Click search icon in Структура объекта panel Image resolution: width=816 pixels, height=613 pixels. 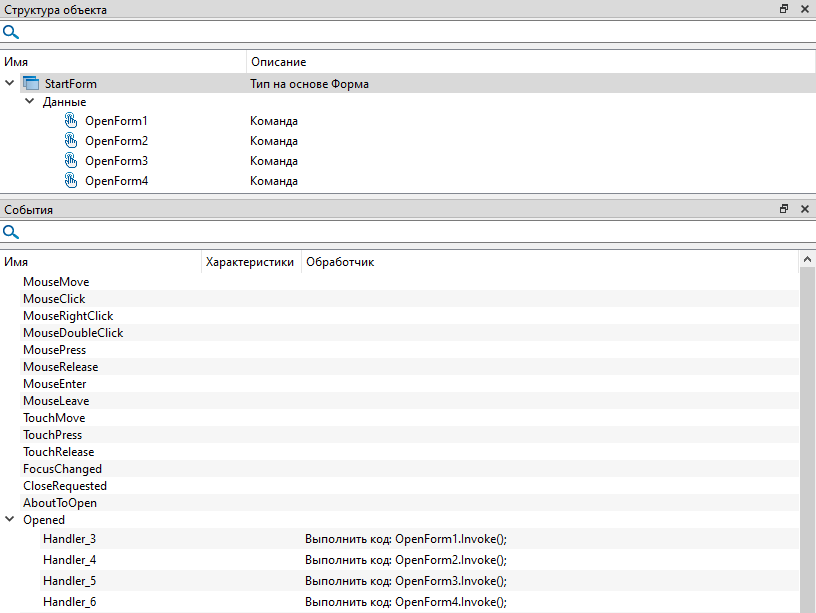pyautogui.click(x=11, y=32)
